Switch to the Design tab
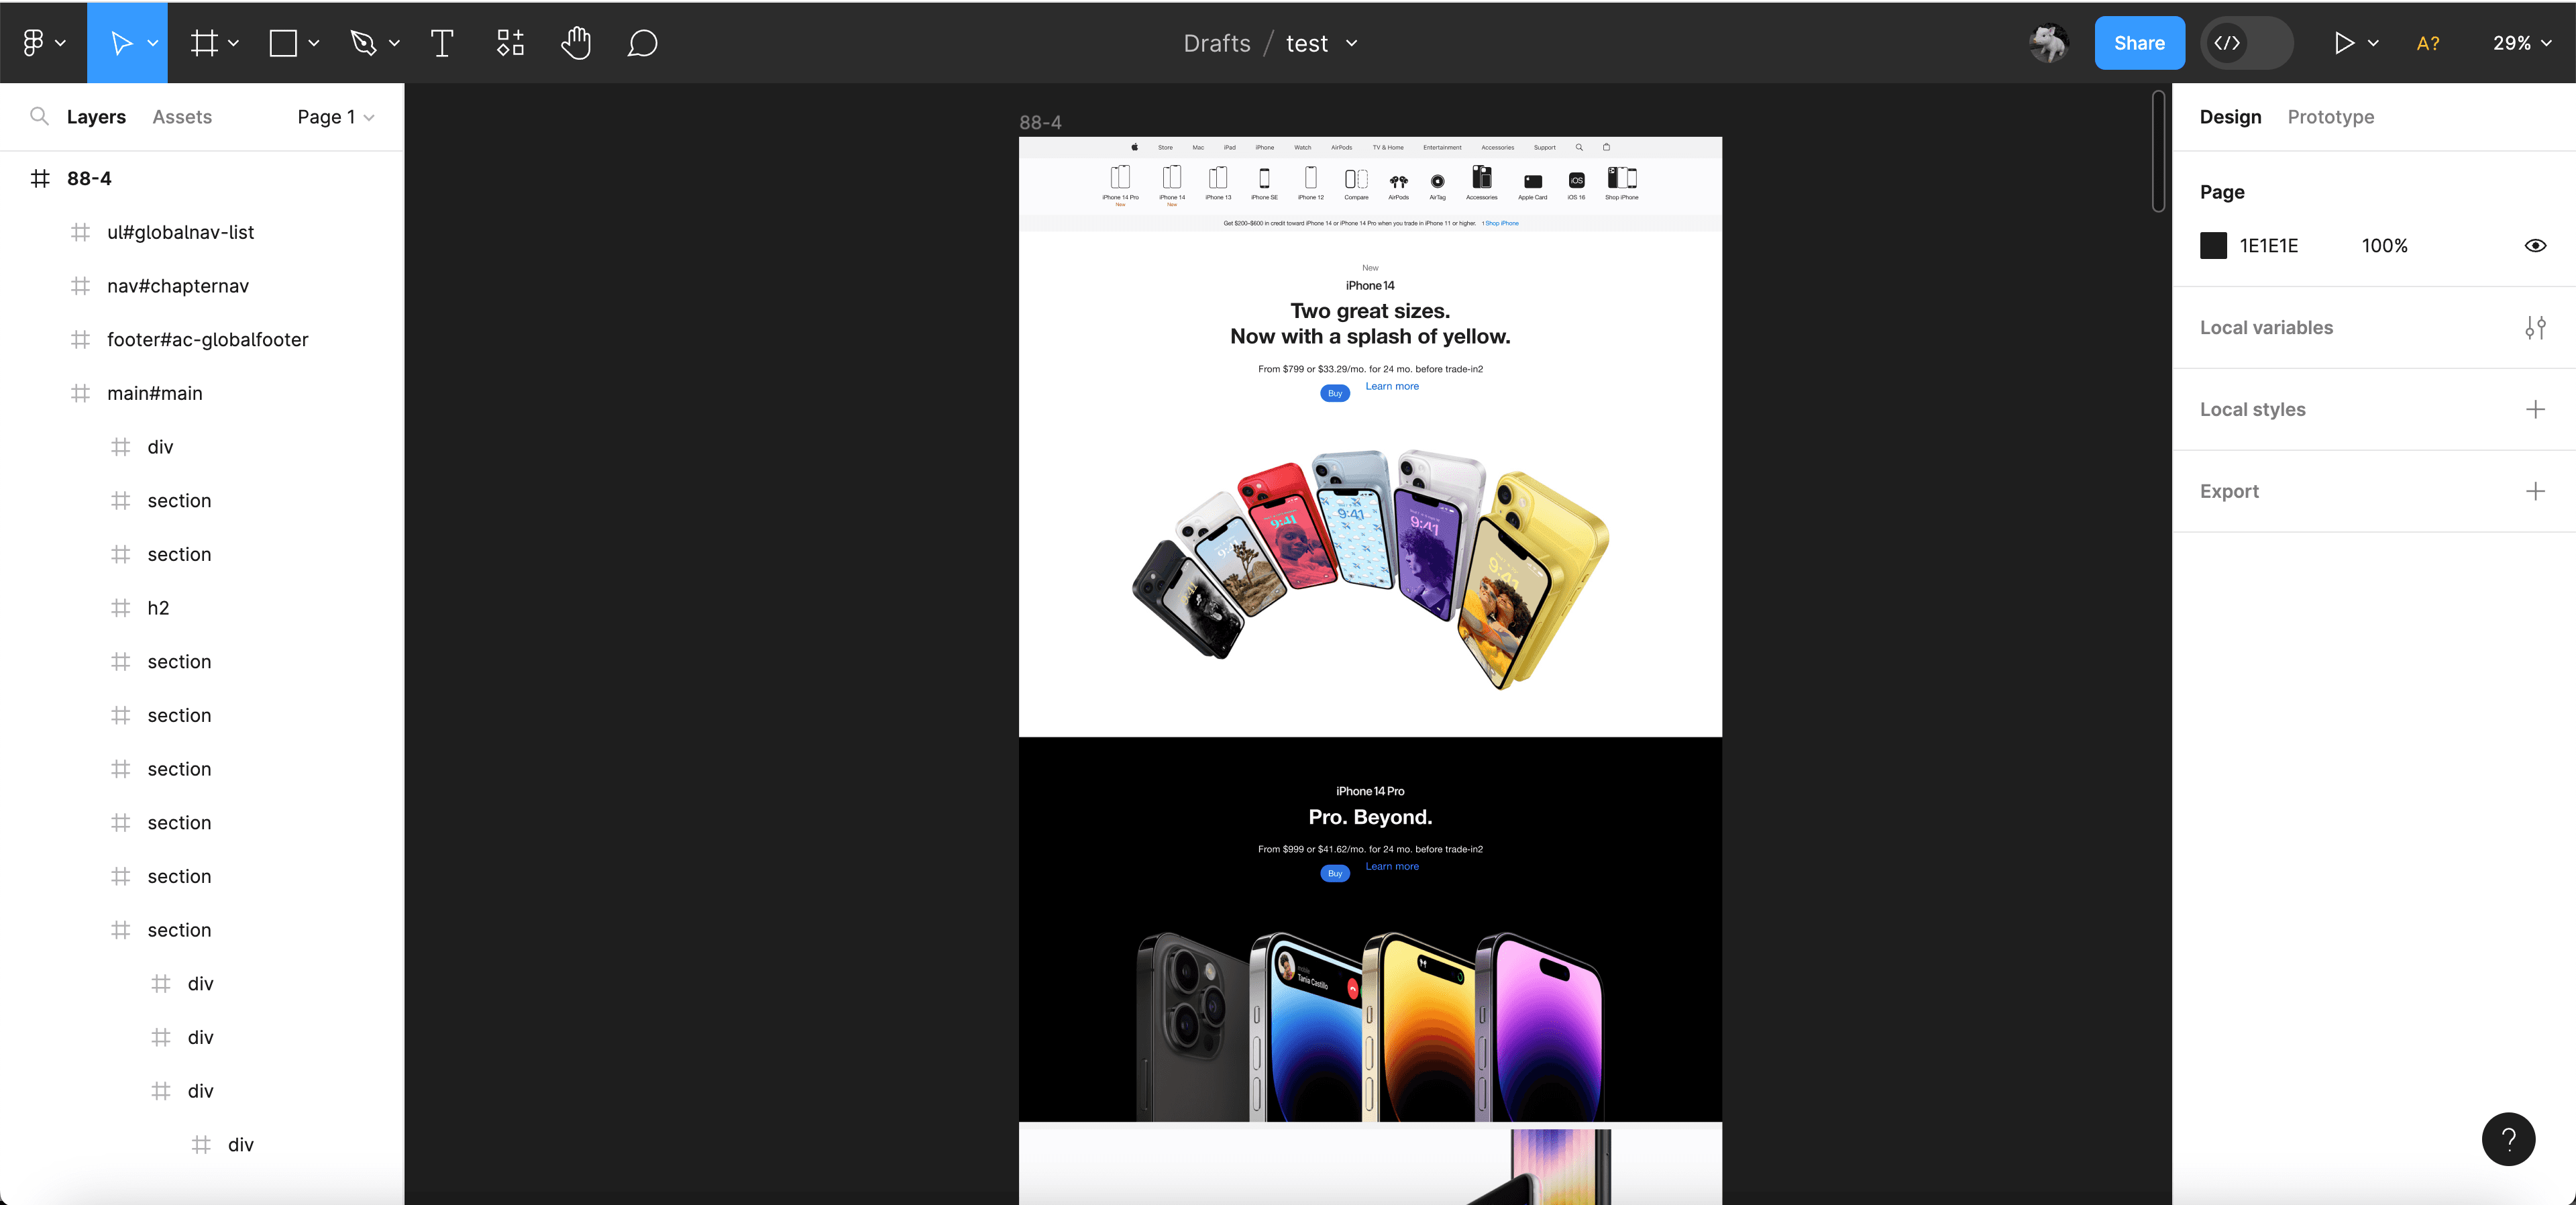 click(2230, 117)
